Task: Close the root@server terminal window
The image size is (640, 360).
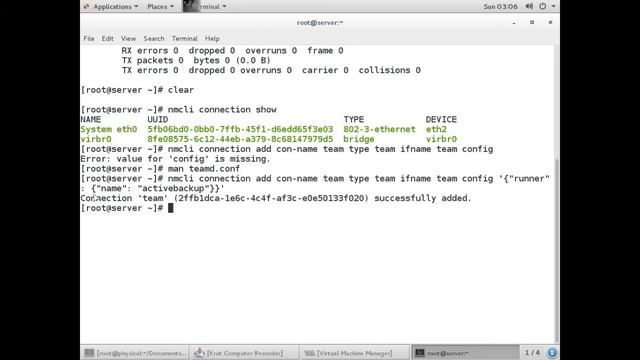Action: [550, 22]
